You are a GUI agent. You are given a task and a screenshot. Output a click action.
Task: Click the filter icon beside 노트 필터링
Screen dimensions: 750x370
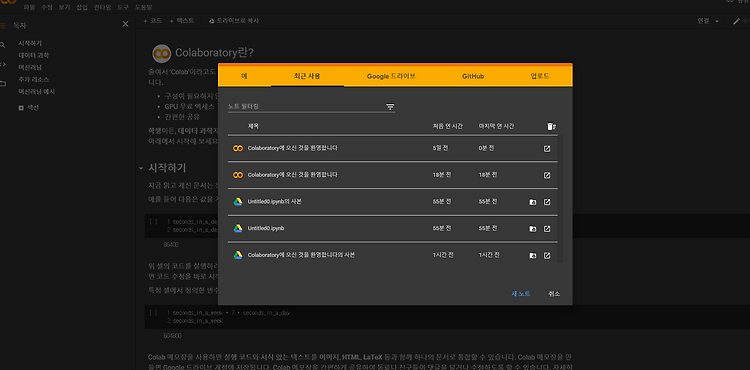(x=390, y=107)
